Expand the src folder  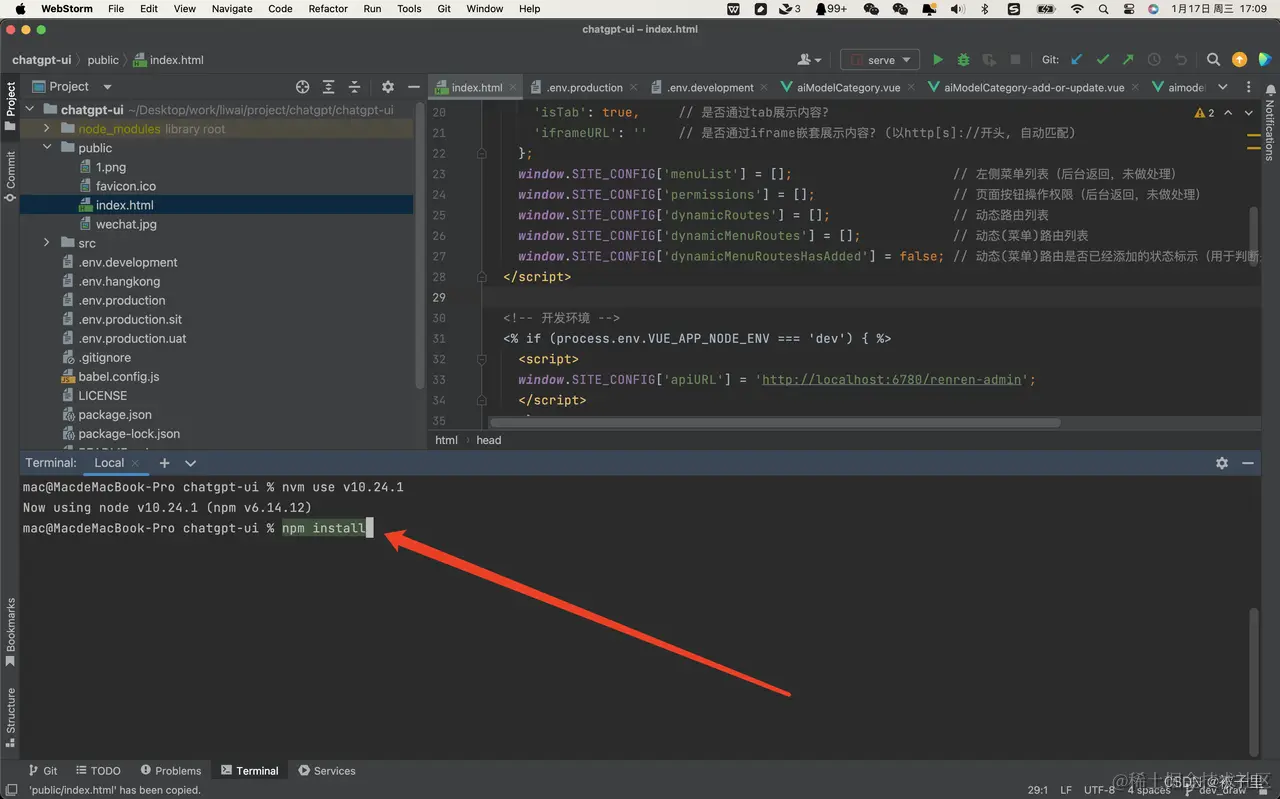point(47,243)
